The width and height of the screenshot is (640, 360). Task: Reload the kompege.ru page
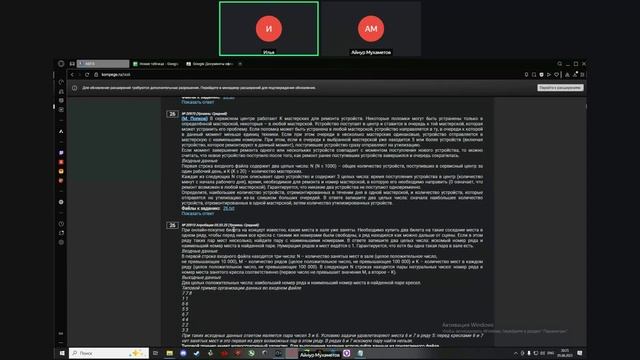coord(87,75)
